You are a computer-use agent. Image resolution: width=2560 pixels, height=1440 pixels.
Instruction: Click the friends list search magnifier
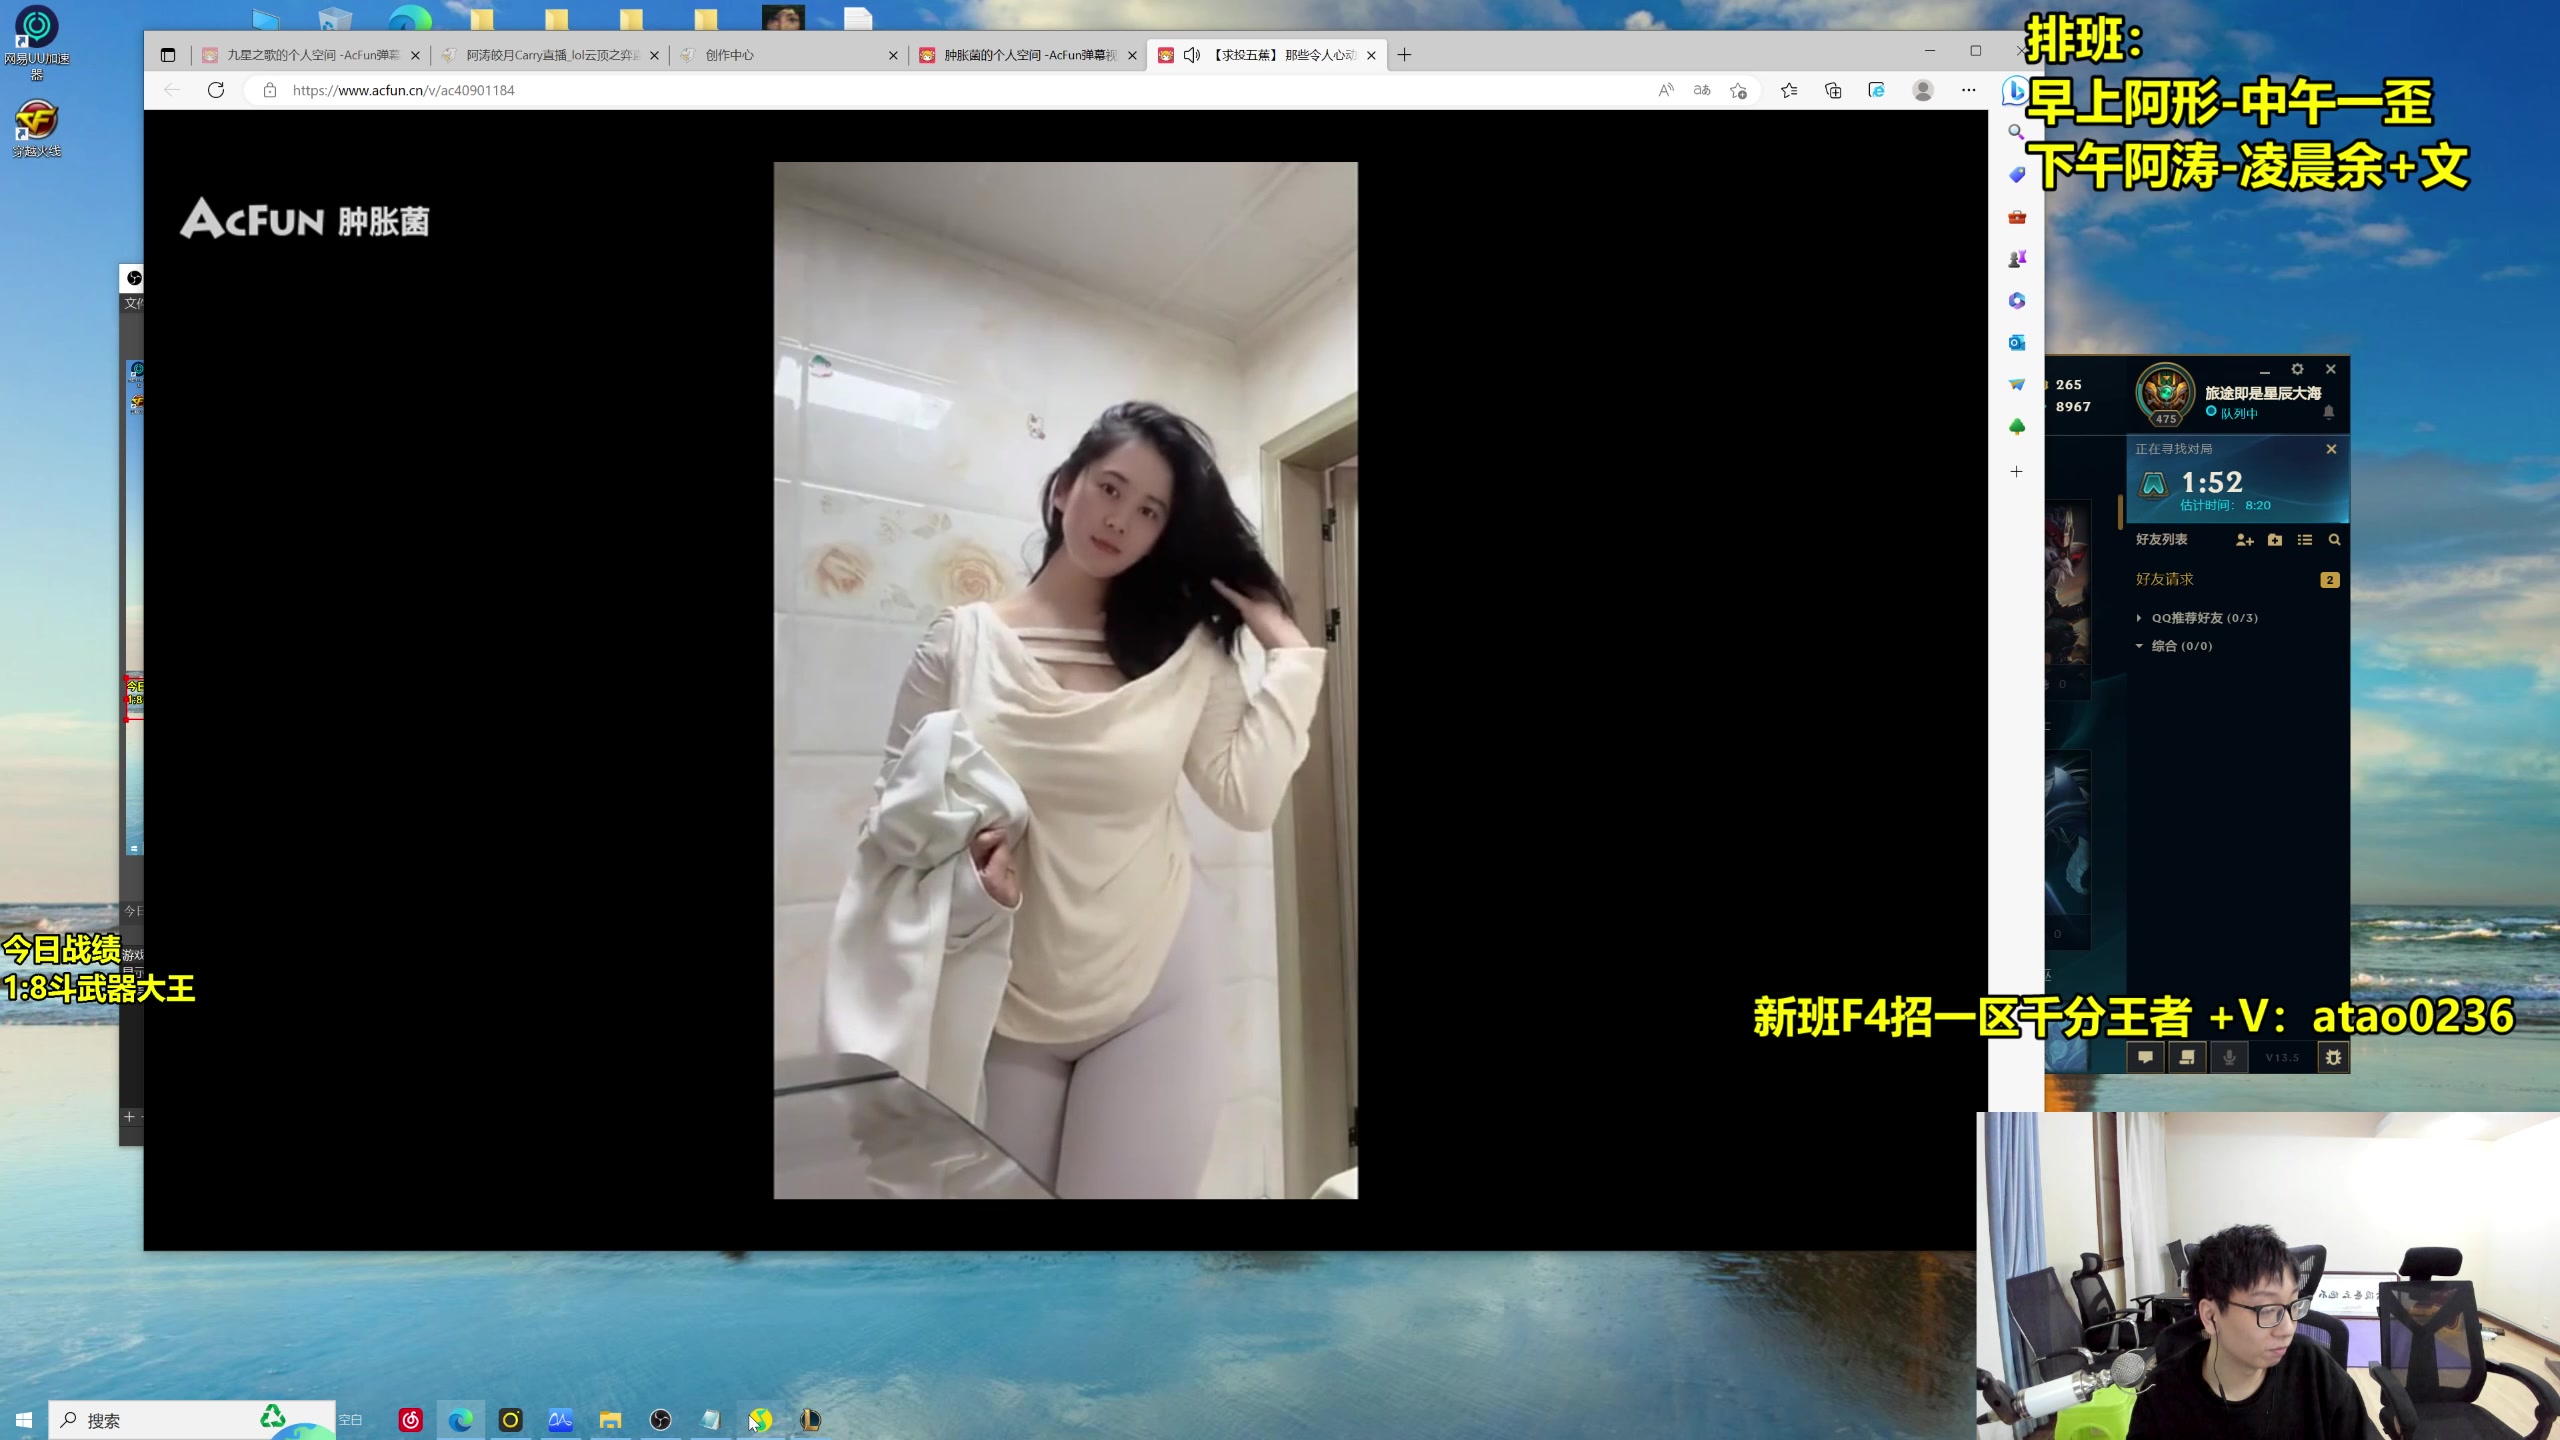click(2334, 540)
